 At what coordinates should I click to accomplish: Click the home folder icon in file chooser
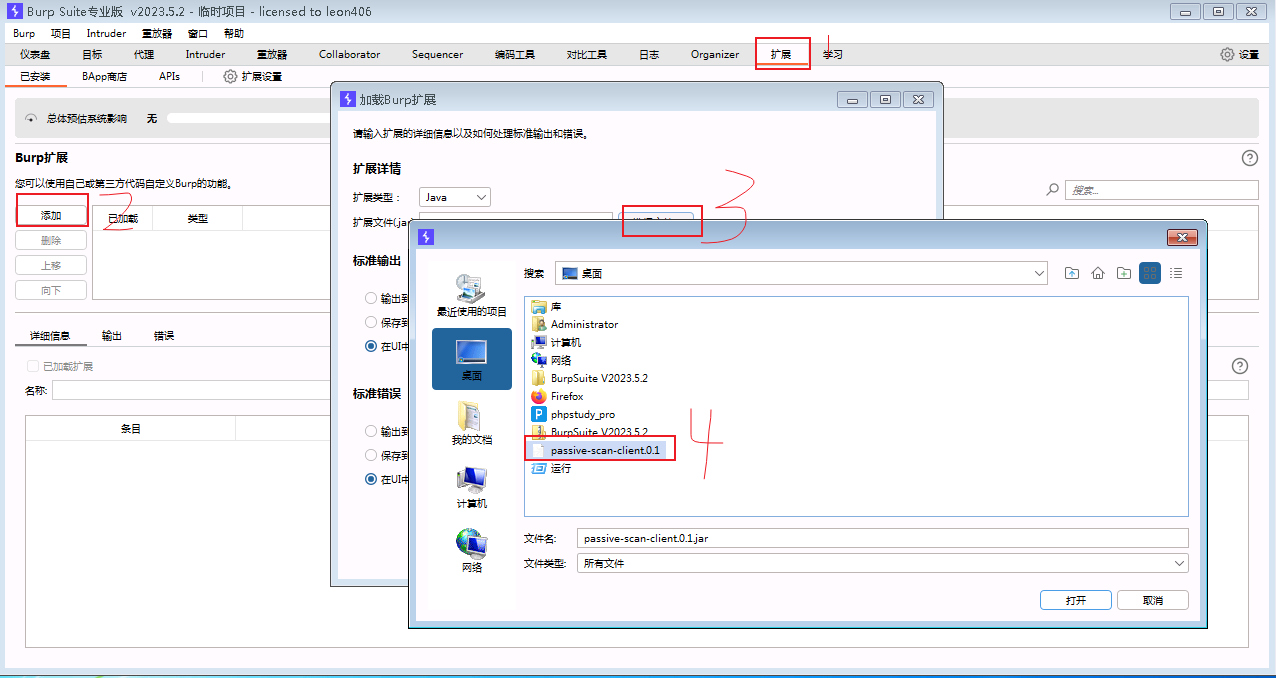(1098, 273)
